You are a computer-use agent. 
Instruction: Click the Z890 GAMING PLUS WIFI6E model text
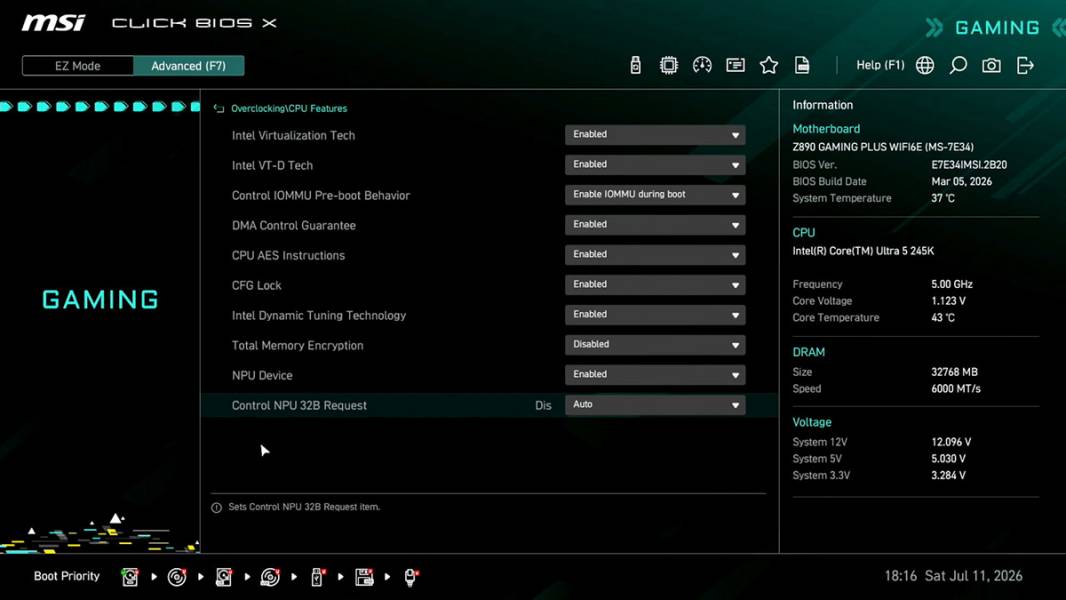coord(882,147)
